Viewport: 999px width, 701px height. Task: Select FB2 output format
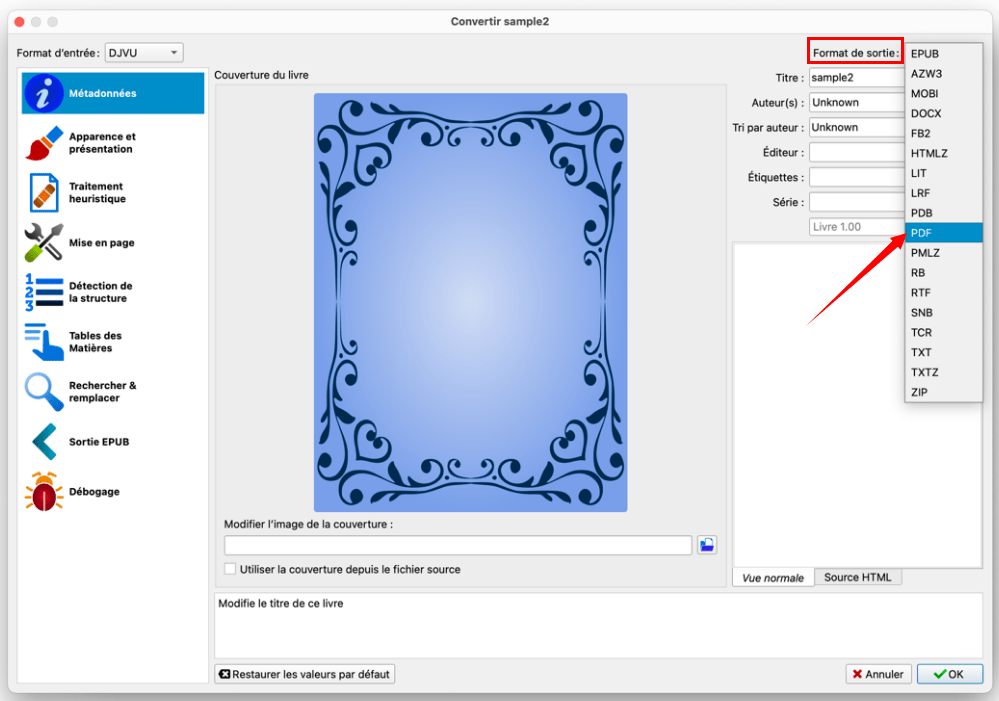point(943,133)
